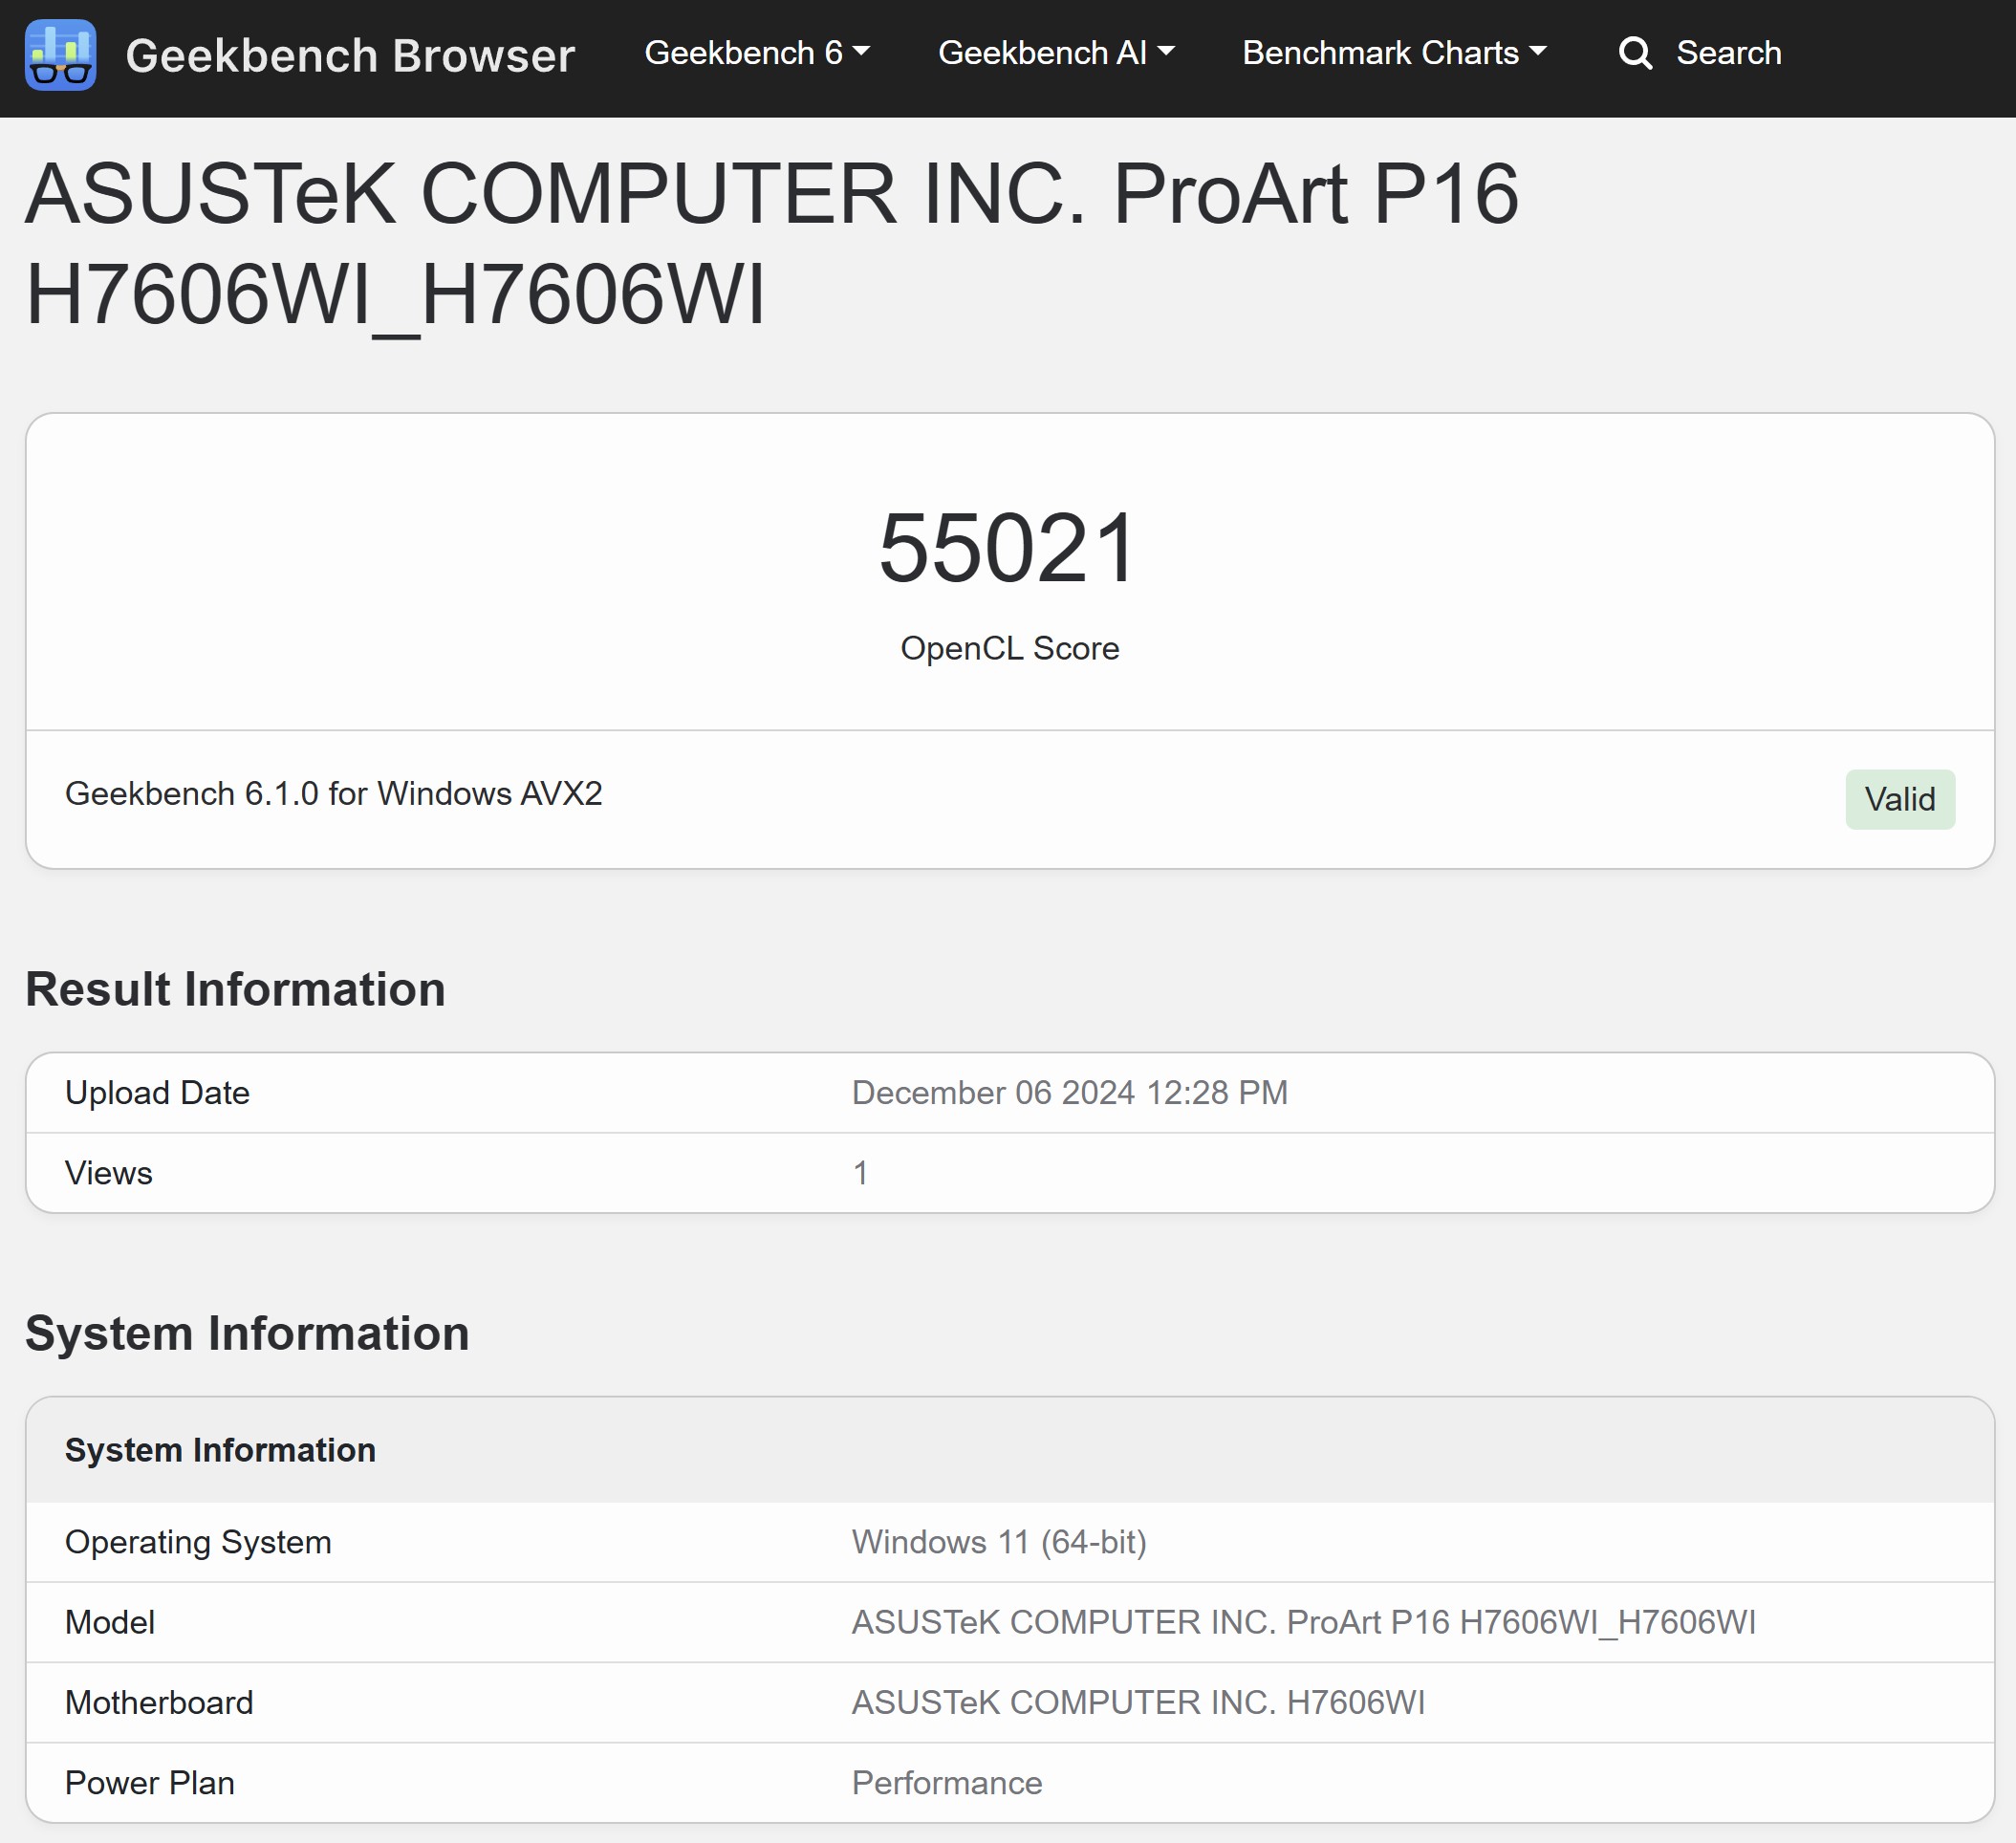Select the December 06 2024 12:28 PM value
Viewport: 2016px width, 1843px height.
click(x=1070, y=1093)
